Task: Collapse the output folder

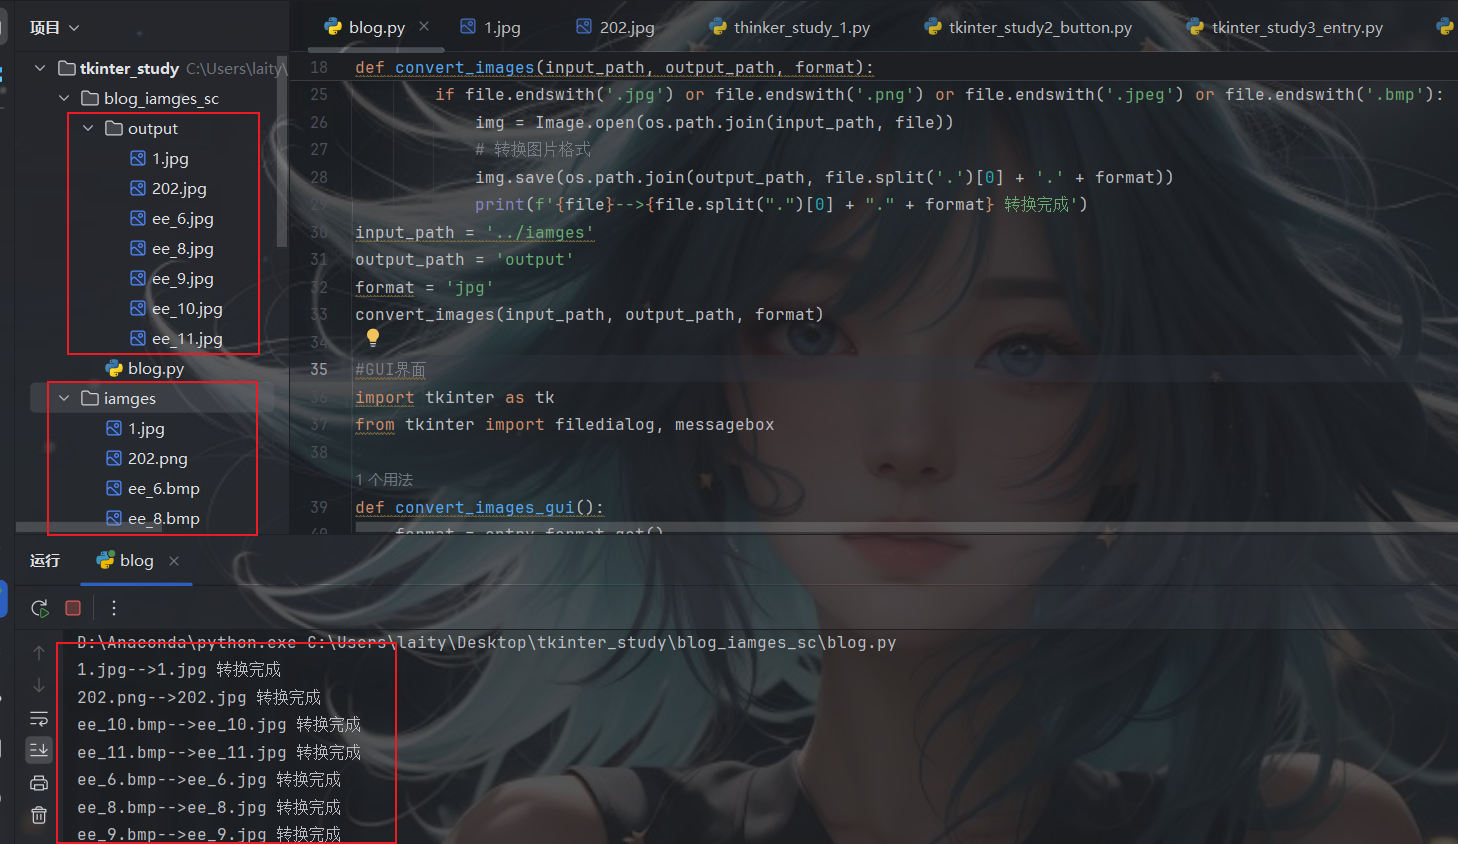Action: (x=88, y=128)
